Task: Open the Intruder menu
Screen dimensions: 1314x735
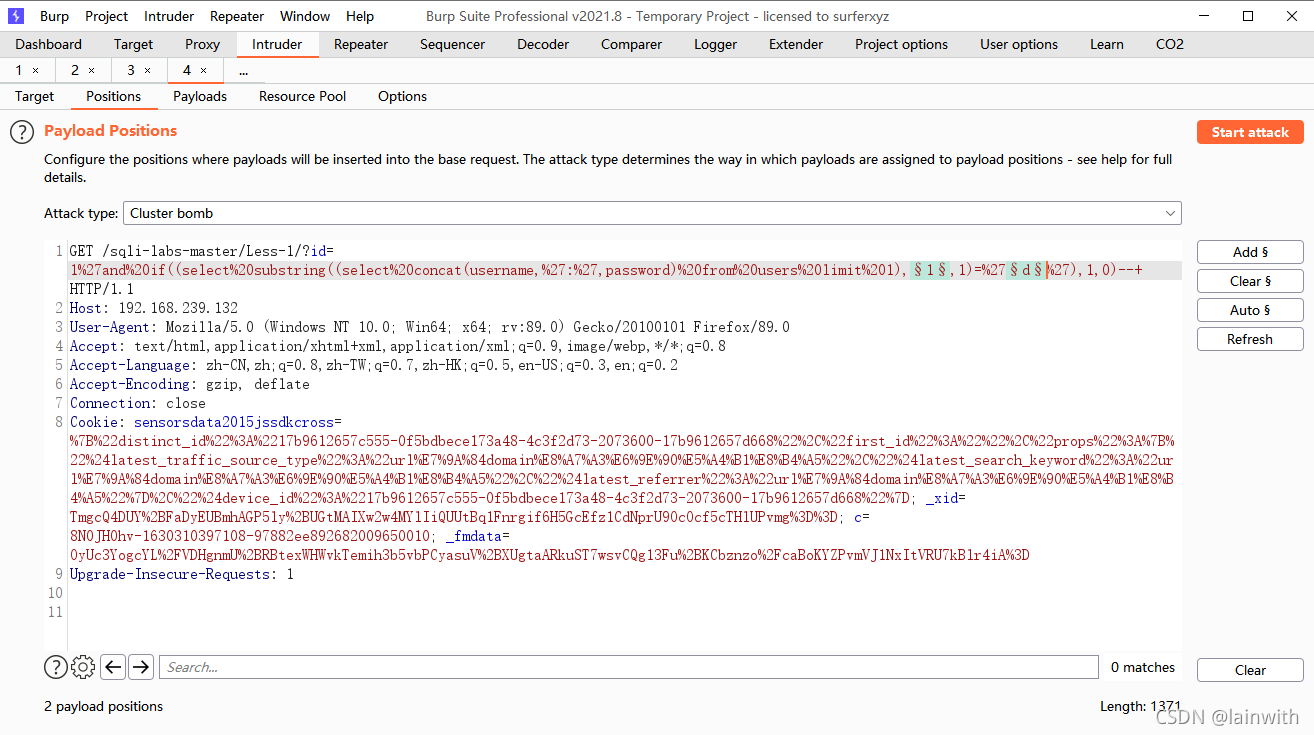Action: click(x=169, y=16)
